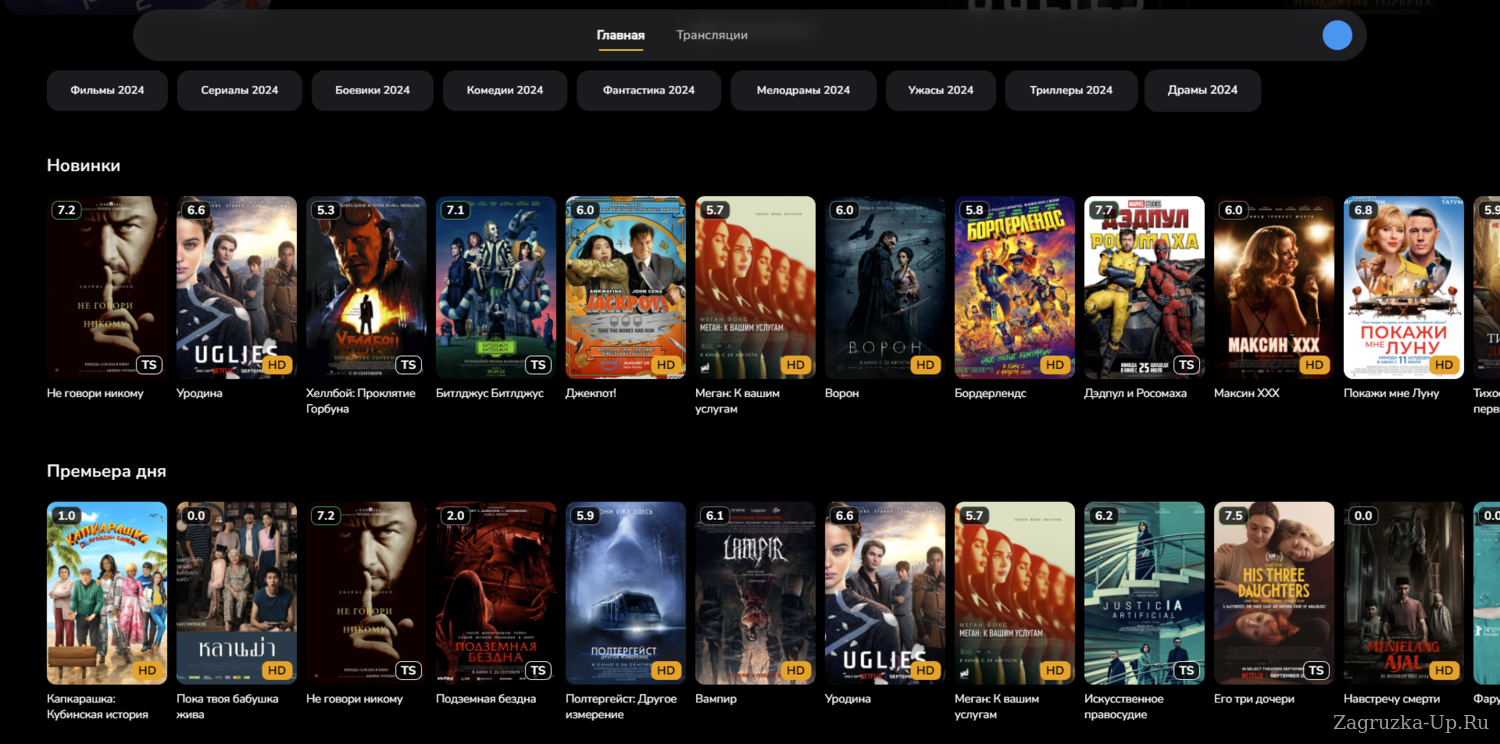The width and height of the screenshot is (1500, 744).
Task: Choose the Фантастика 2024 category
Action: [x=648, y=90]
